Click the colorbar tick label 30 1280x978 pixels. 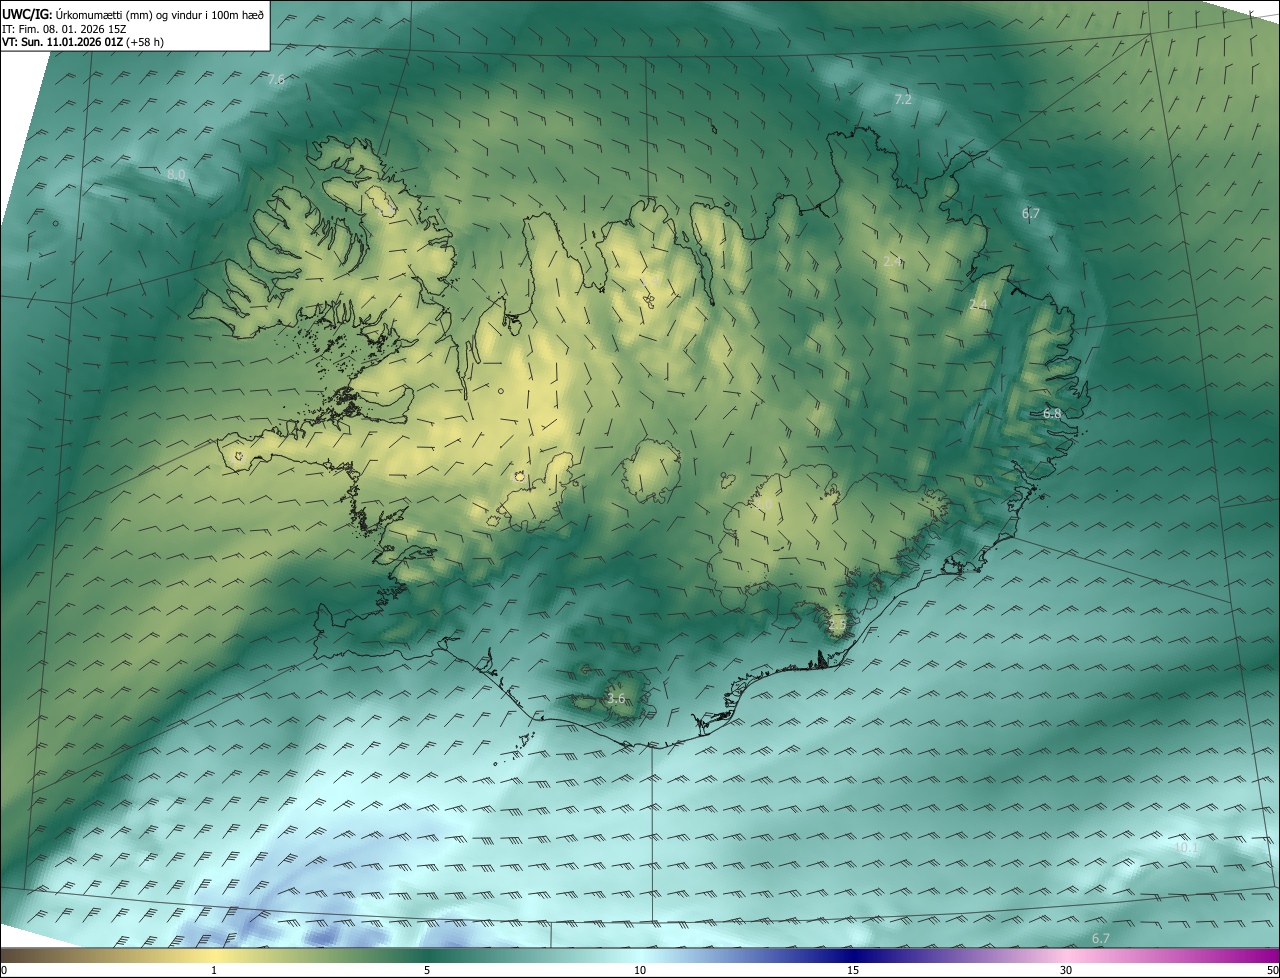click(1066, 970)
